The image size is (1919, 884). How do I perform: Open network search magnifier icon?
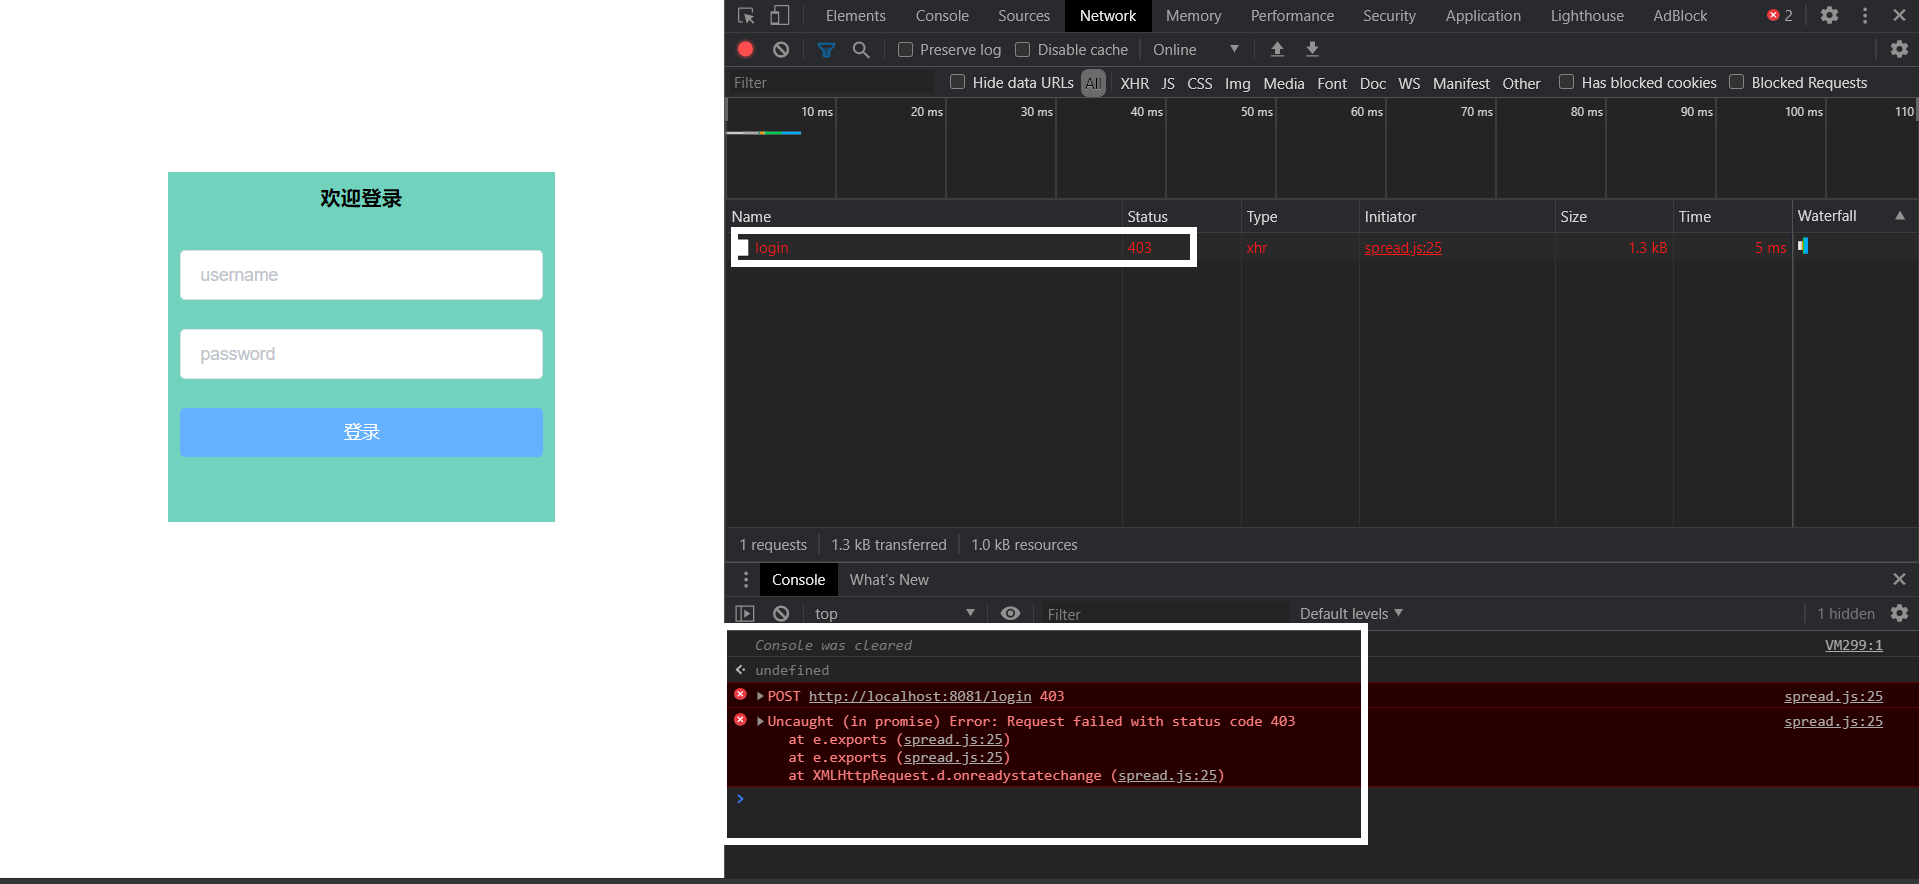tap(860, 49)
